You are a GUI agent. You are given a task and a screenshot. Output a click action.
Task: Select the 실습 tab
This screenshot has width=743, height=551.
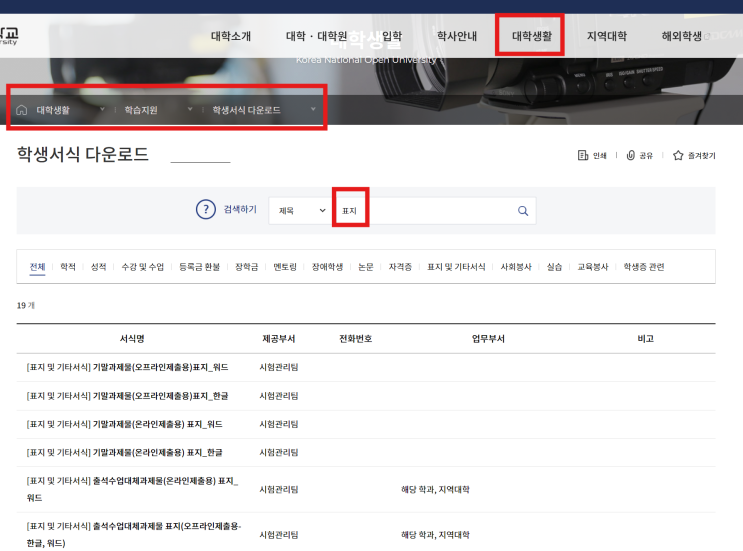[x=554, y=267]
